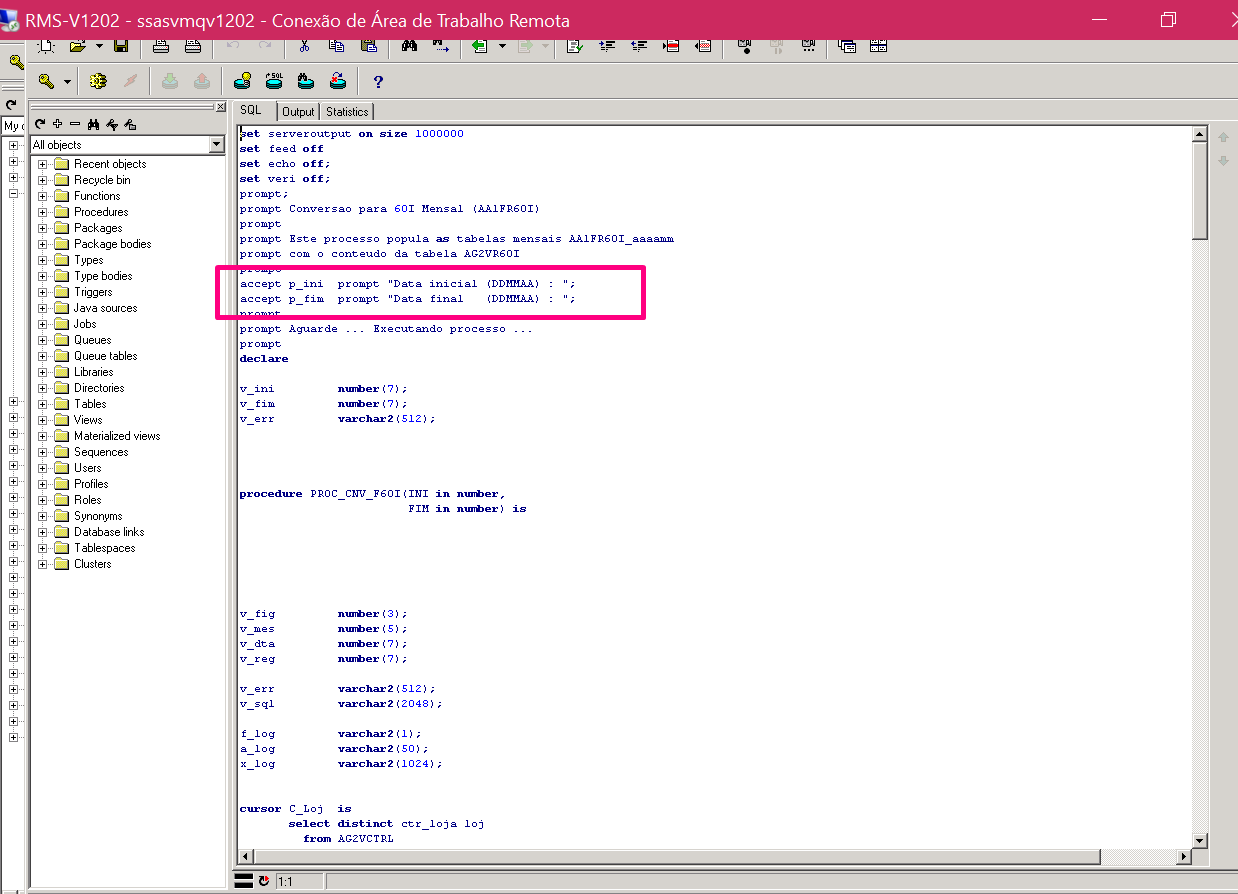Select the Tablespaces tree item
Image resolution: width=1238 pixels, height=894 pixels.
pyautogui.click(x=104, y=548)
